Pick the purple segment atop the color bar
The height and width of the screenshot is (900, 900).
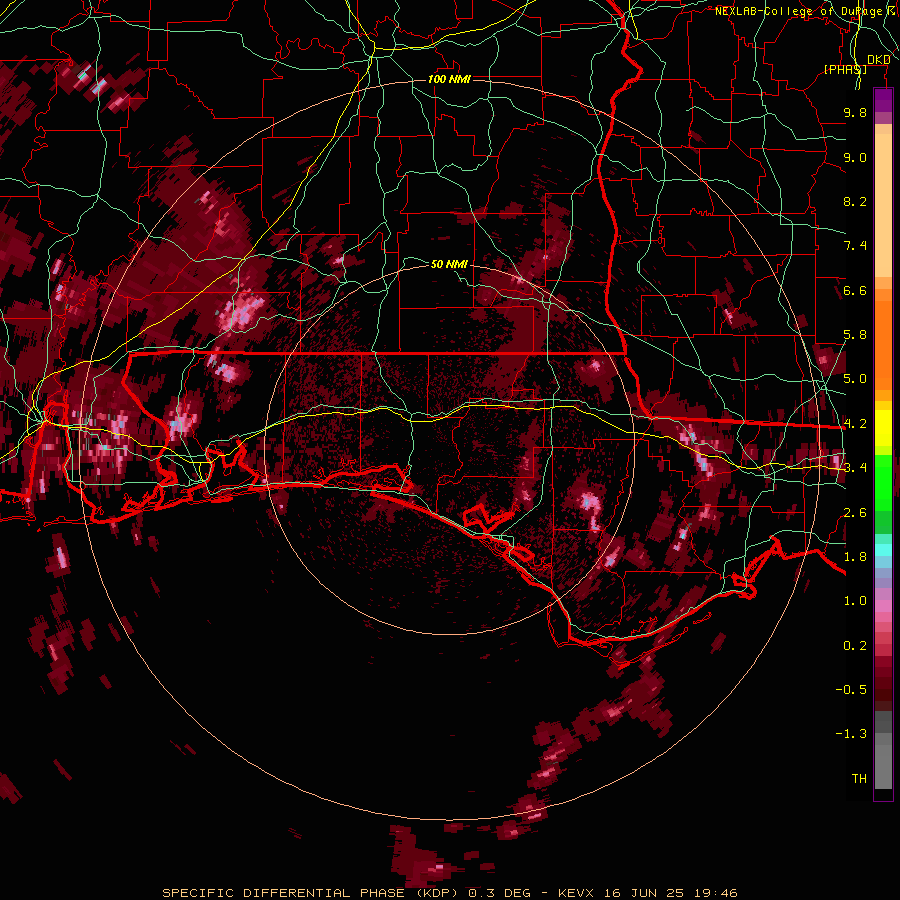pyautogui.click(x=883, y=100)
